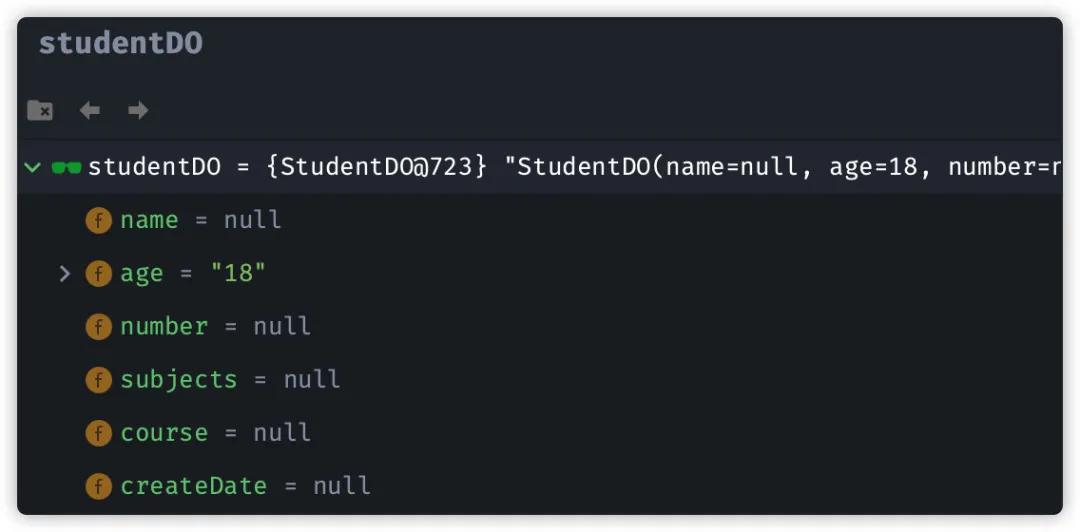
Task: Collapse the studentDO root node
Action: 32,167
